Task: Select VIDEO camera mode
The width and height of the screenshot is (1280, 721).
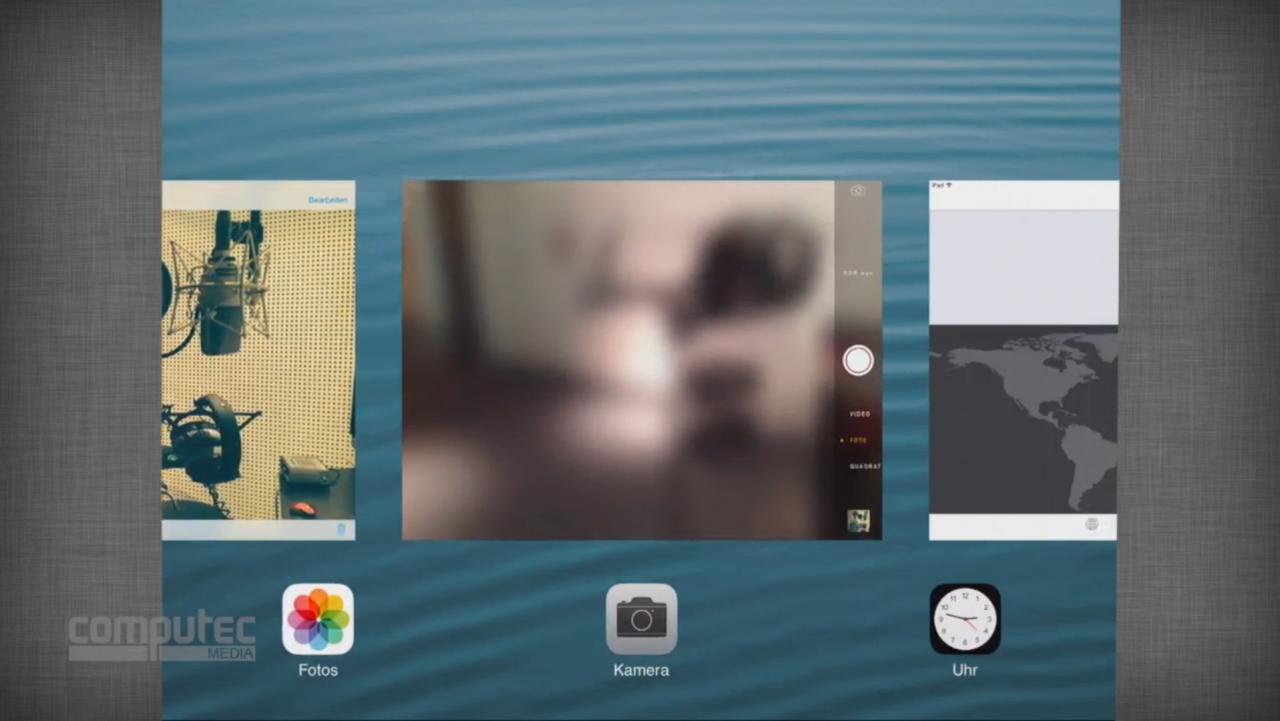Action: 860,414
